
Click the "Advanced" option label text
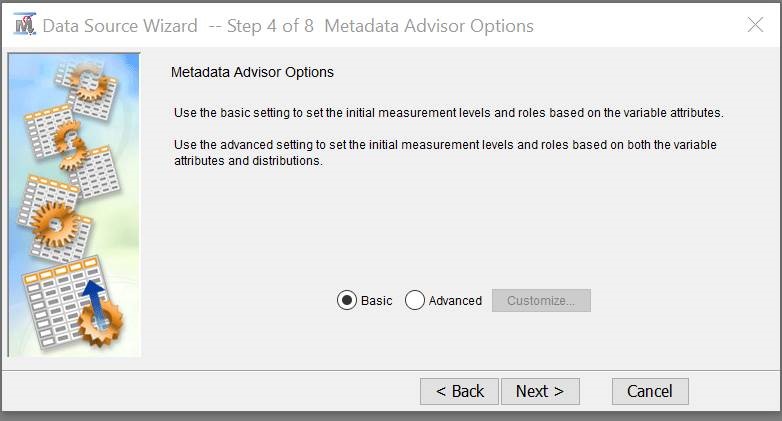[455, 301]
